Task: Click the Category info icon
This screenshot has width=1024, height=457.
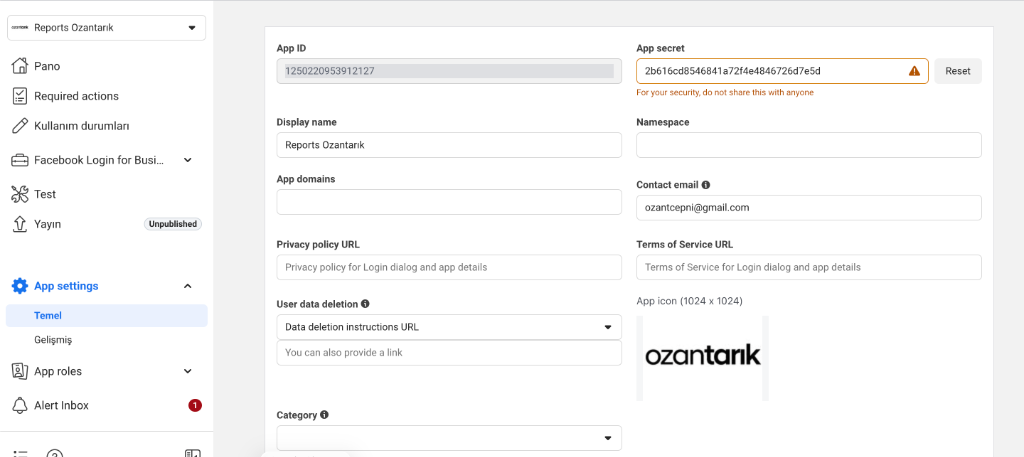Action: pyautogui.click(x=324, y=414)
